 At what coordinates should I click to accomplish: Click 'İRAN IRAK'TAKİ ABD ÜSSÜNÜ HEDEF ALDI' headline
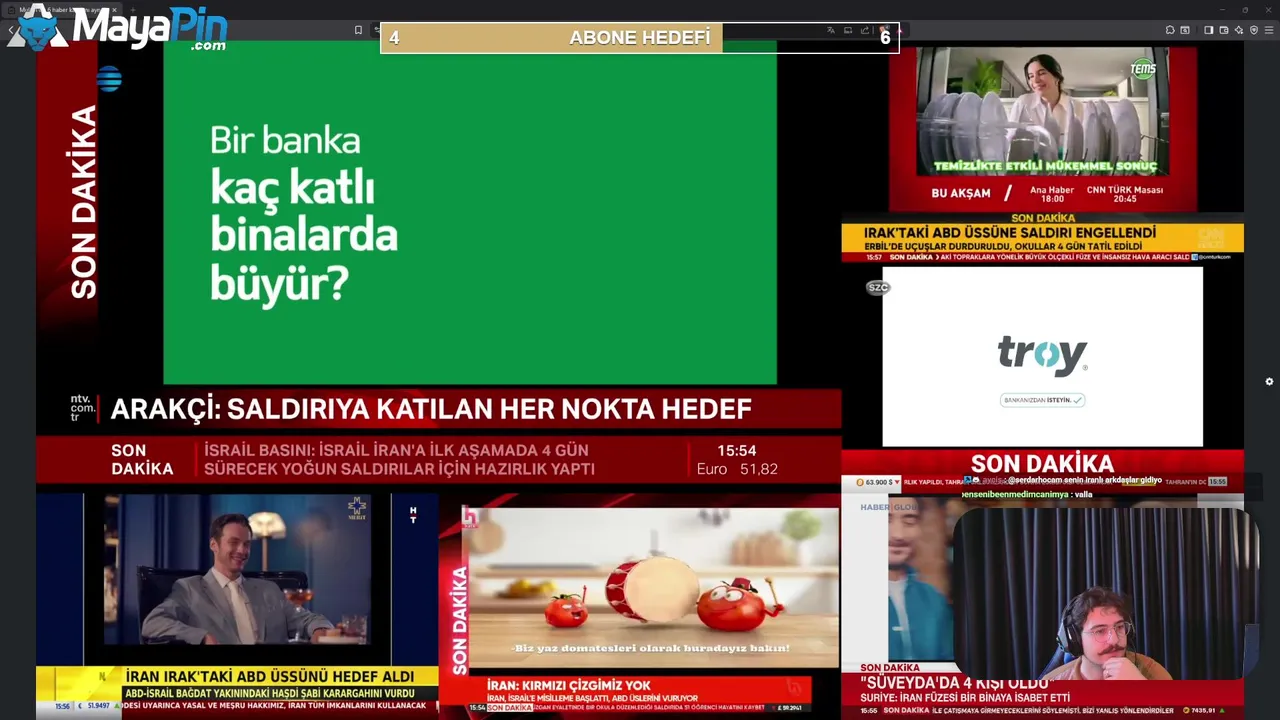coord(269,677)
